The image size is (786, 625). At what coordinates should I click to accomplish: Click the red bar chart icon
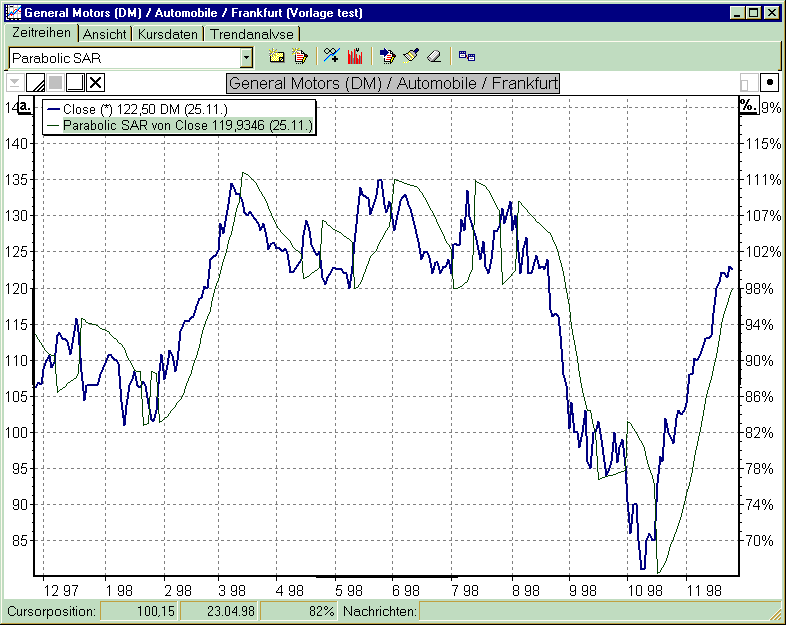354,57
